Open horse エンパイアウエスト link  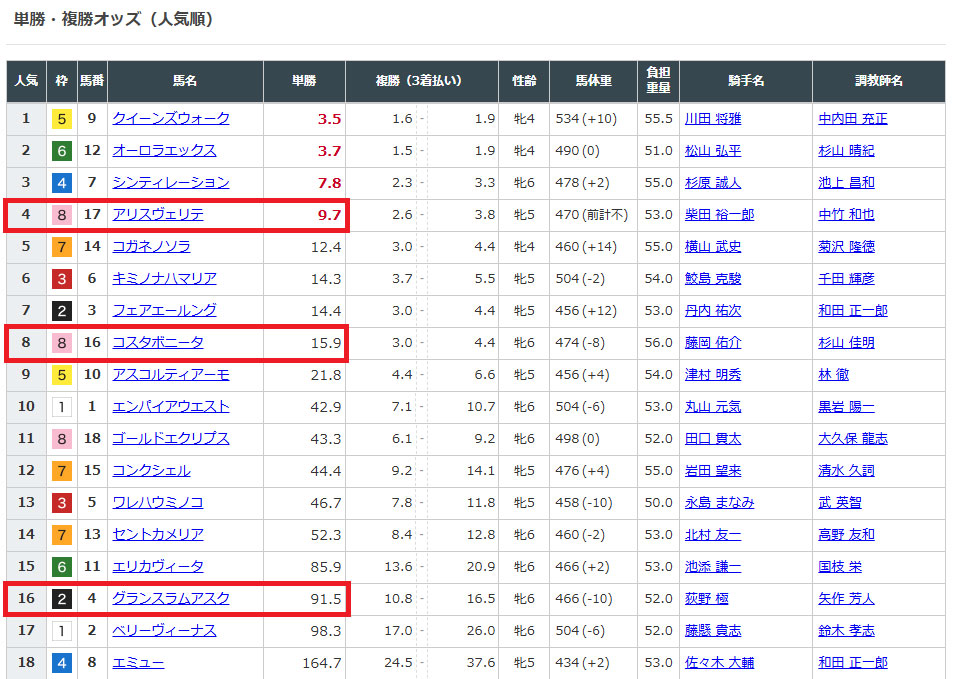click(171, 406)
